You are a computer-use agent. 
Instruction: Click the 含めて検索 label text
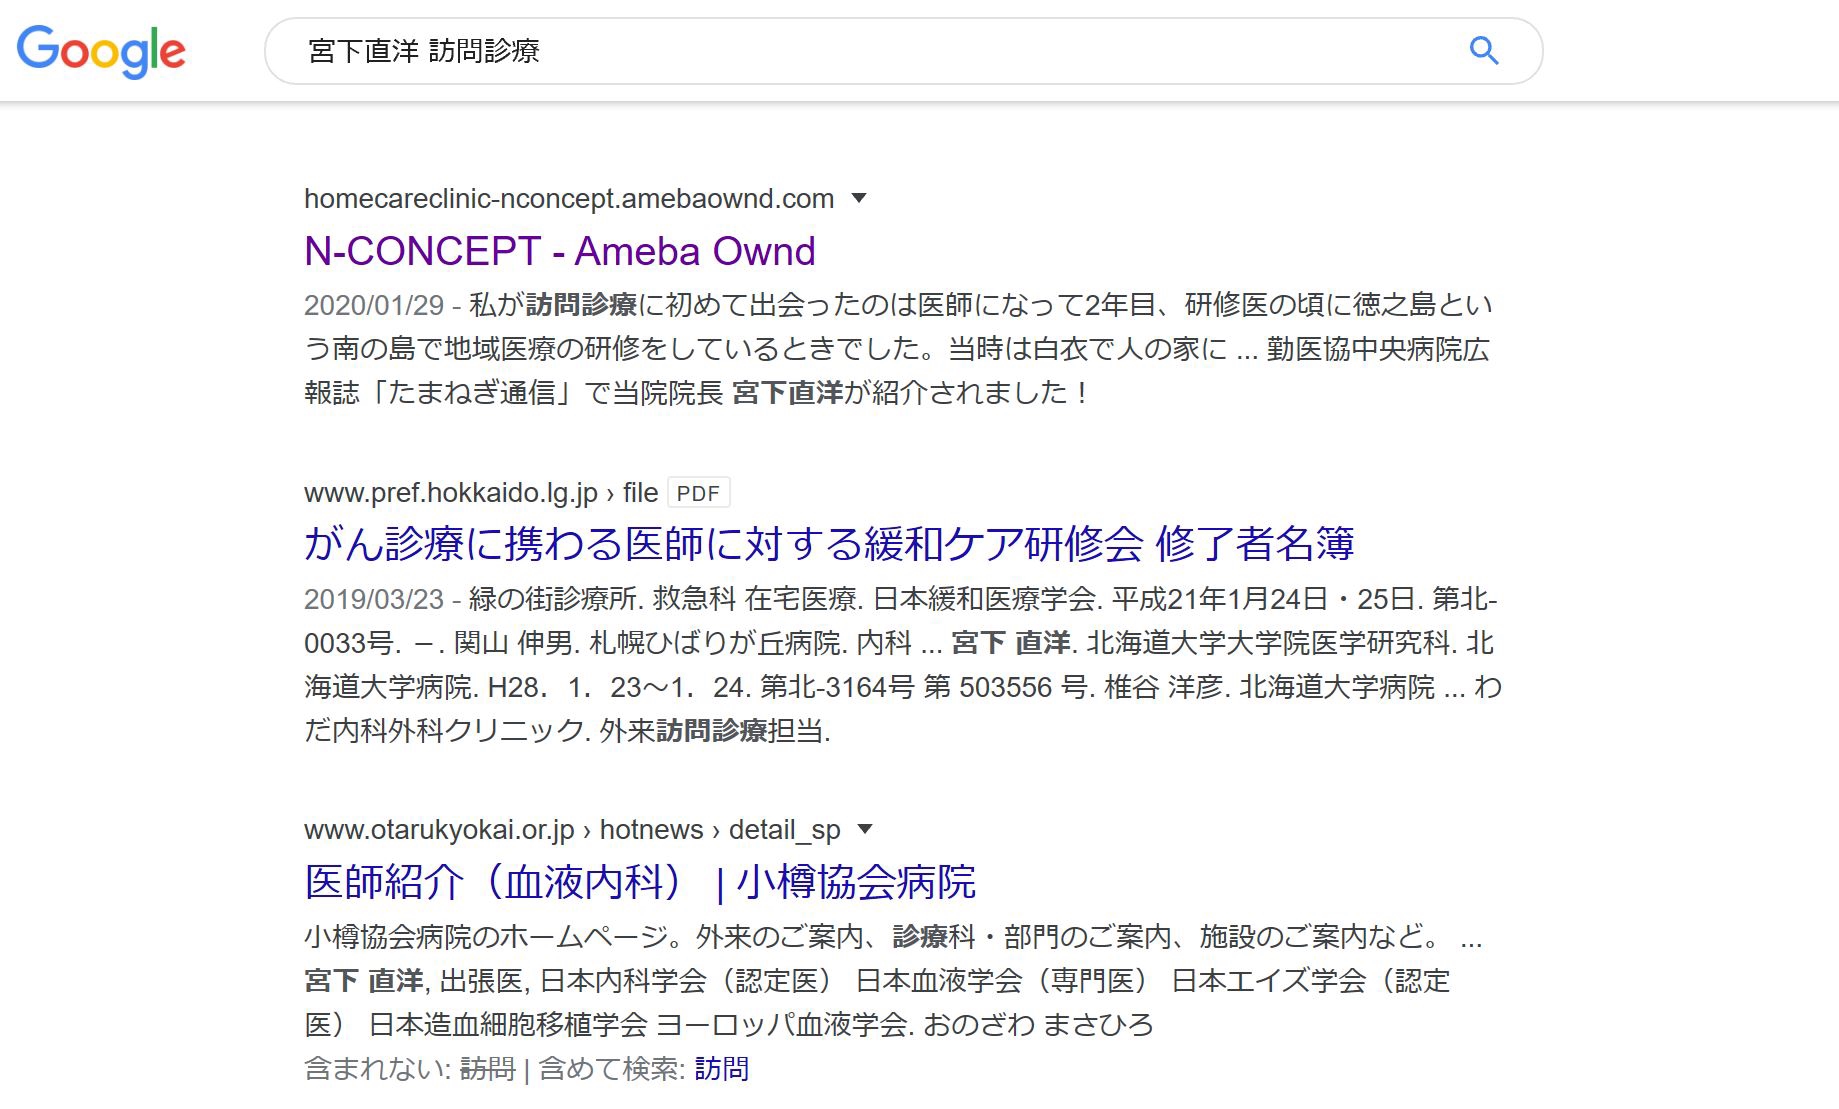[x=612, y=1069]
